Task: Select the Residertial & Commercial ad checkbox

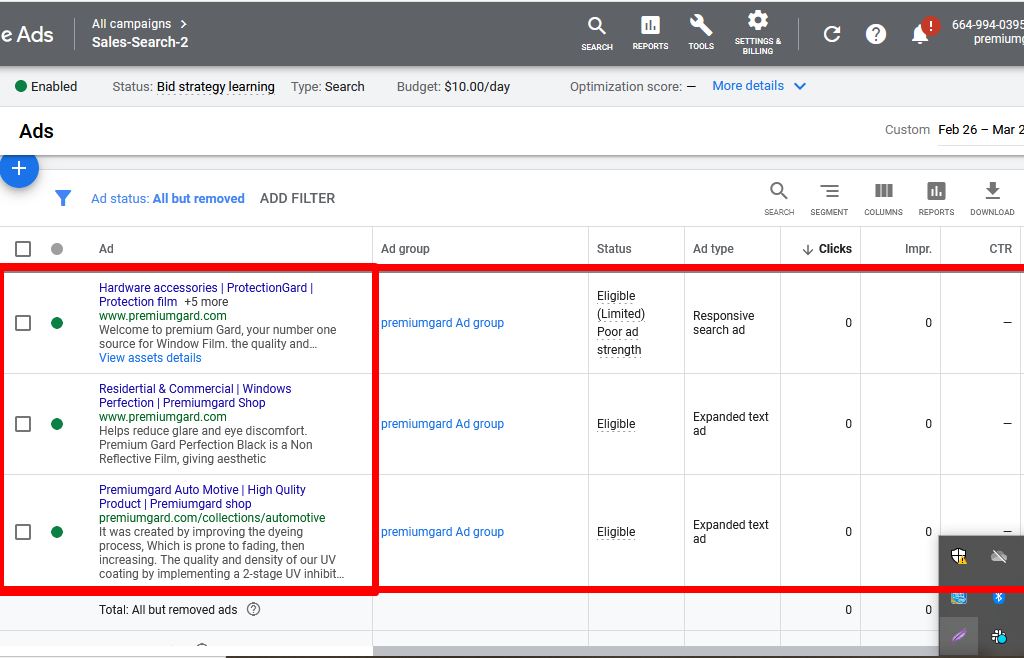Action: point(23,424)
